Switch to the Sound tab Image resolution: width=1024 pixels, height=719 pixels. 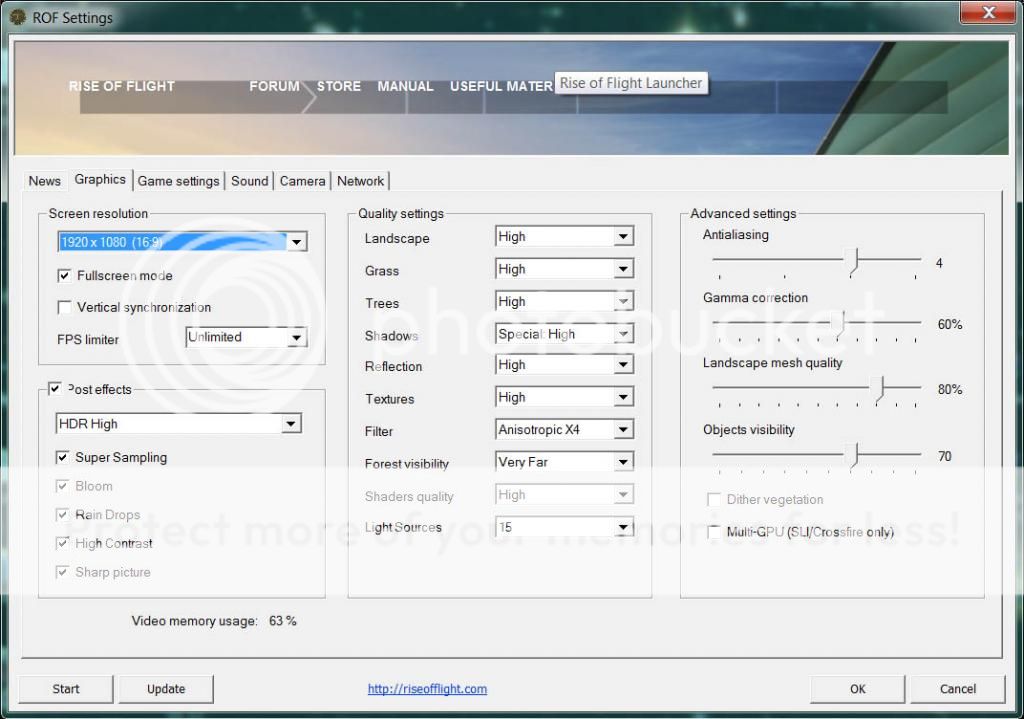click(249, 181)
